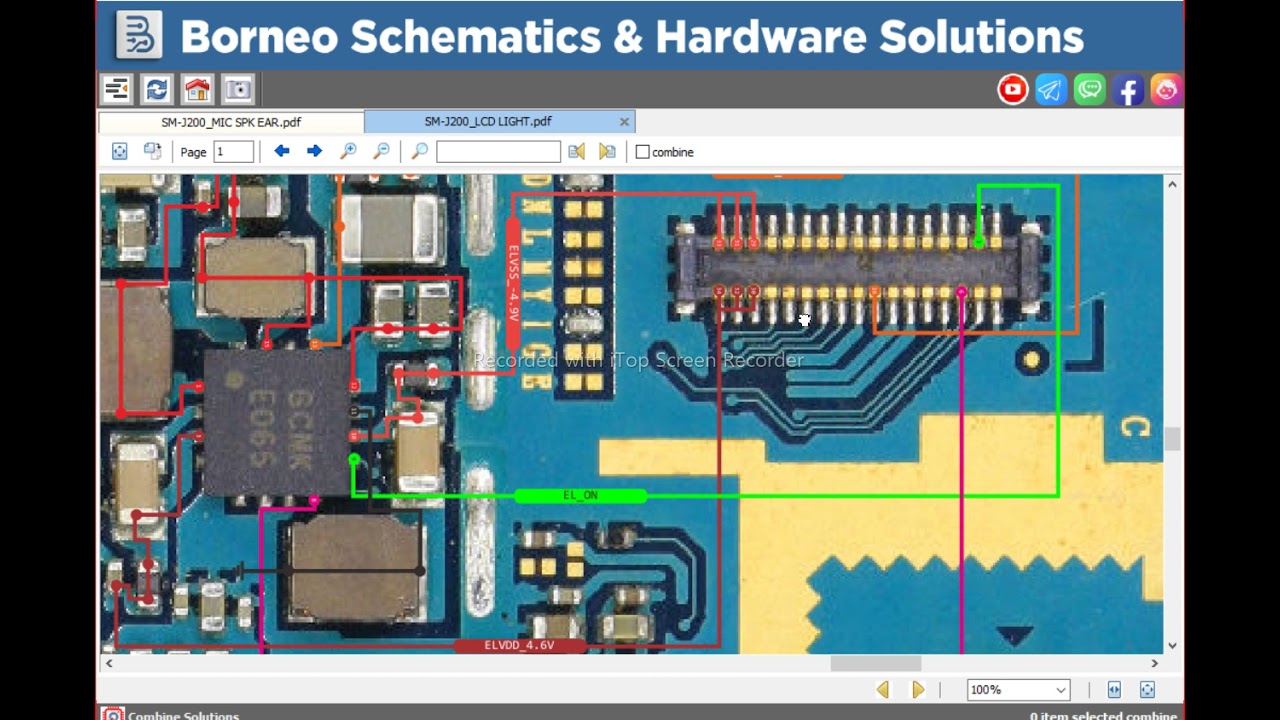Click the horizontal scrollbar left arrow
This screenshot has height=720, width=1280.
(x=108, y=663)
